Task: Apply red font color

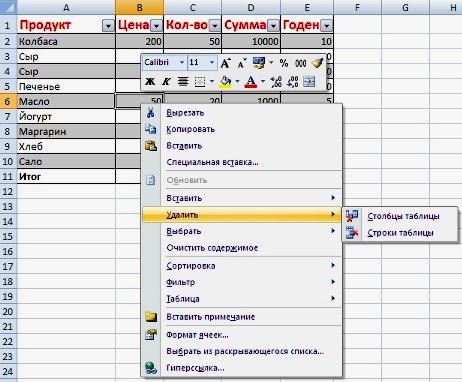Action: point(251,82)
